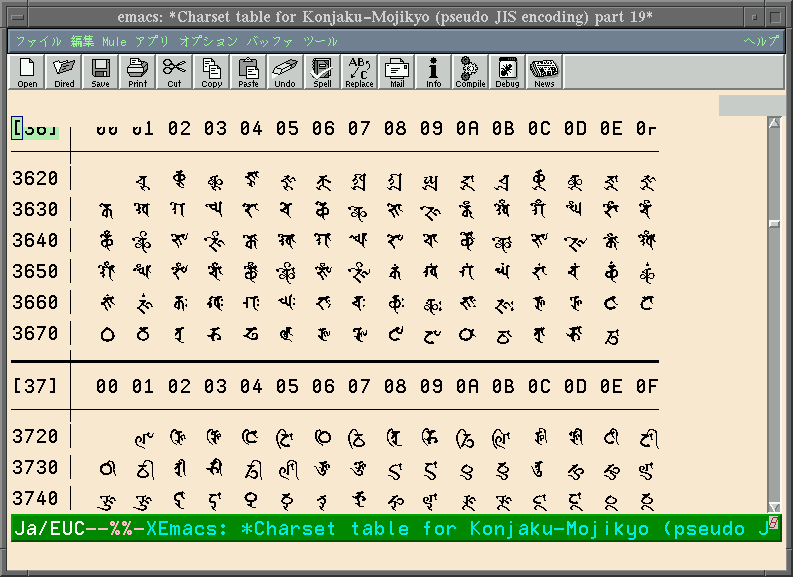The height and width of the screenshot is (577, 793).
Task: Open the Mule menu
Action: (114, 41)
